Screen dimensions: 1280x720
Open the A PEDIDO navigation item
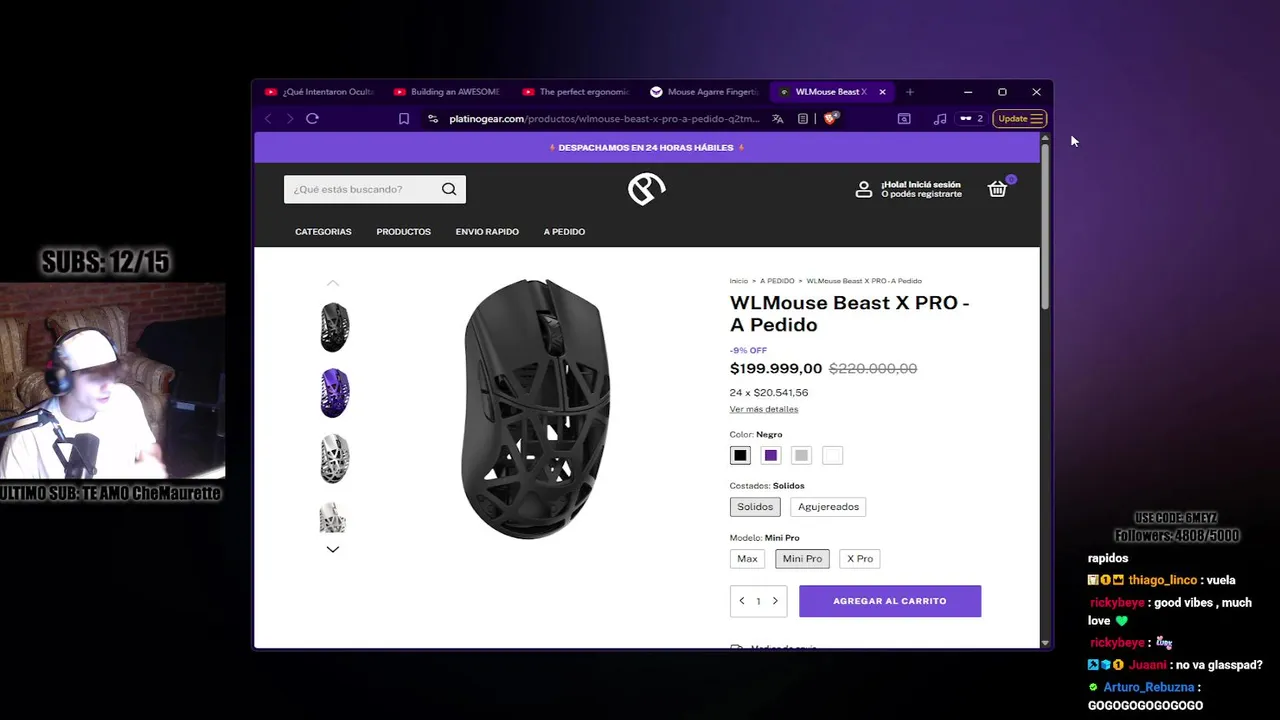(x=564, y=232)
